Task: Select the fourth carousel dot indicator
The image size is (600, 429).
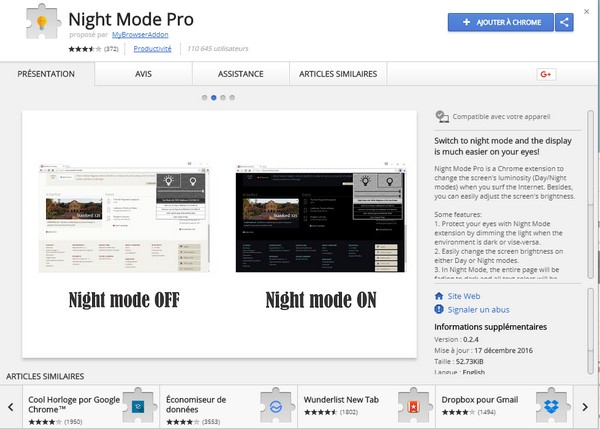Action: pyautogui.click(x=233, y=98)
